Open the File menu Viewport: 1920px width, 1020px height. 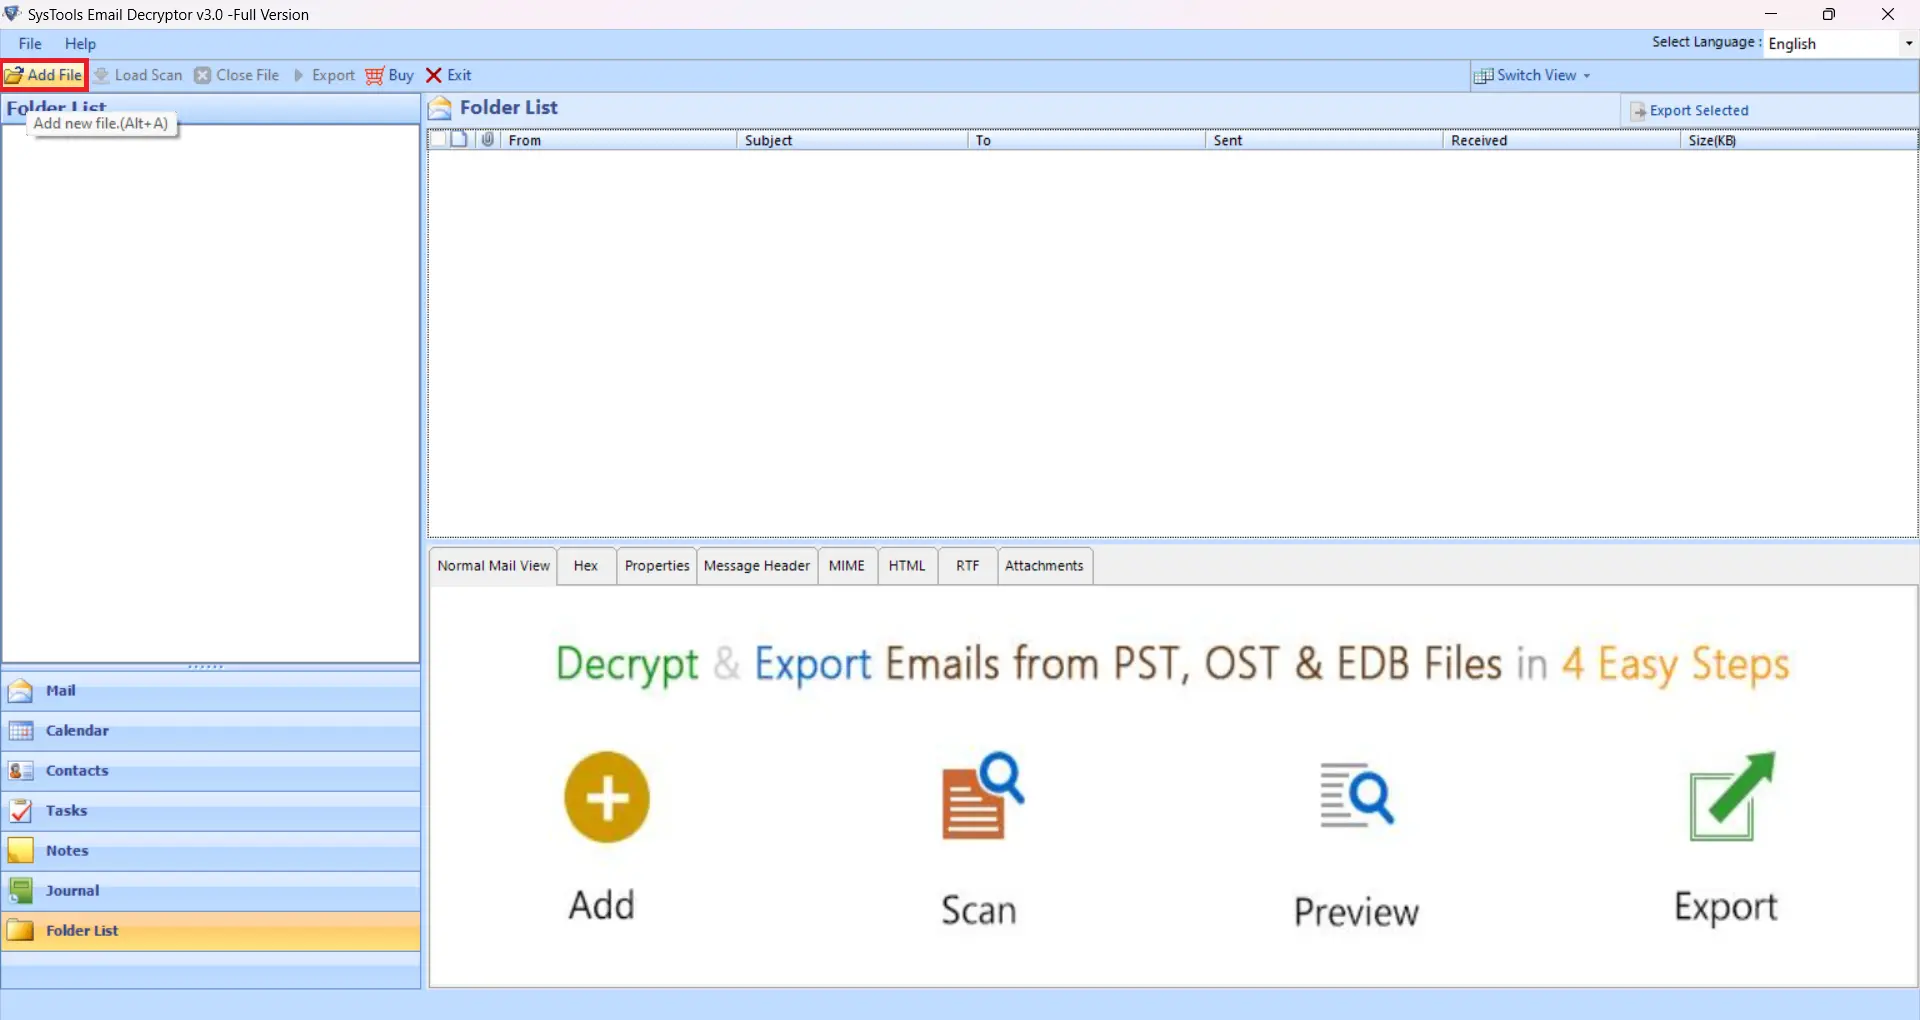[30, 44]
